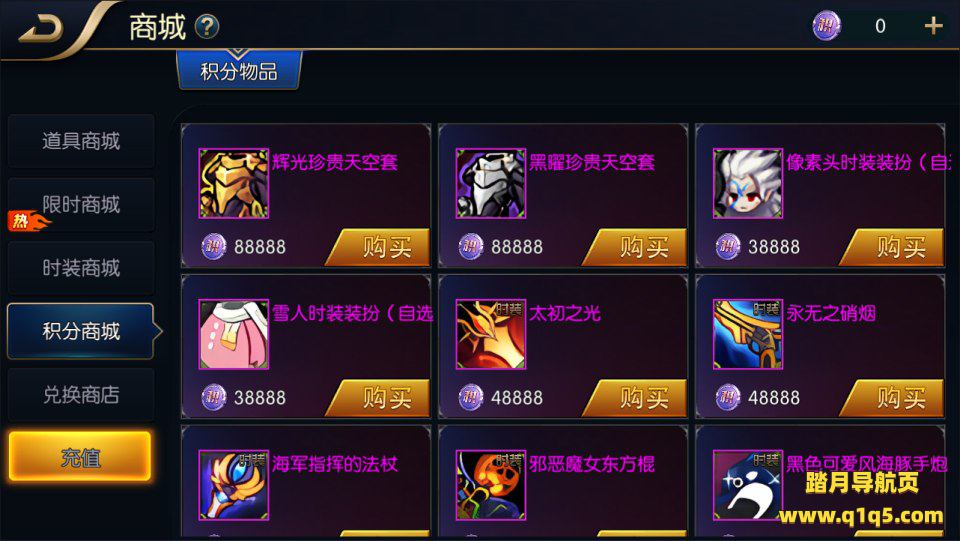Select the 黑曜珍贵天空套 black armor icon
Screen dimensions: 960x541
pos(491,183)
